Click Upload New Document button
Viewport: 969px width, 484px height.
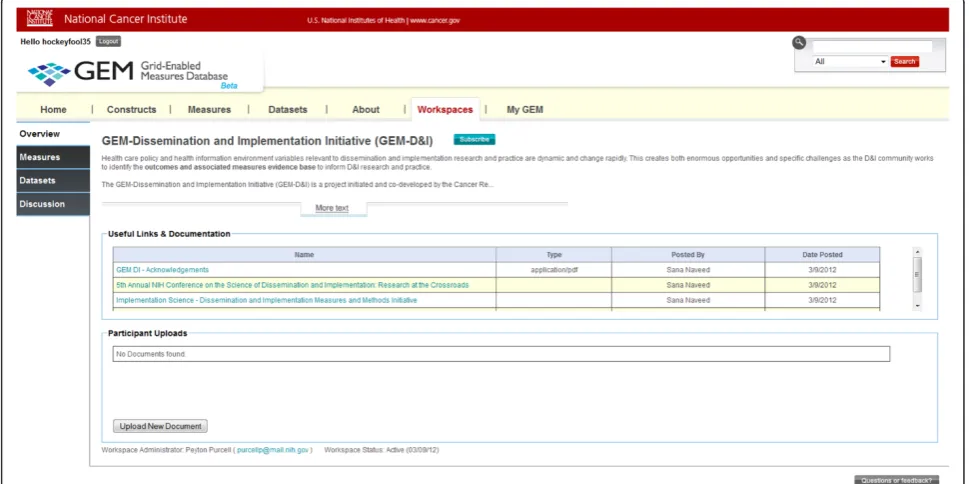pos(161,427)
